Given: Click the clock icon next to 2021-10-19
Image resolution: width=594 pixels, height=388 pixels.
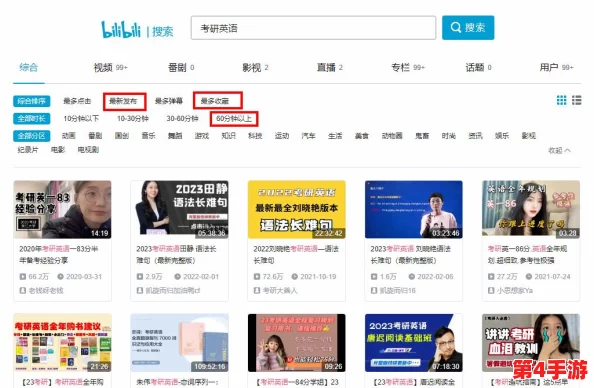Looking at the screenshot, I should pyautogui.click(x=294, y=277).
